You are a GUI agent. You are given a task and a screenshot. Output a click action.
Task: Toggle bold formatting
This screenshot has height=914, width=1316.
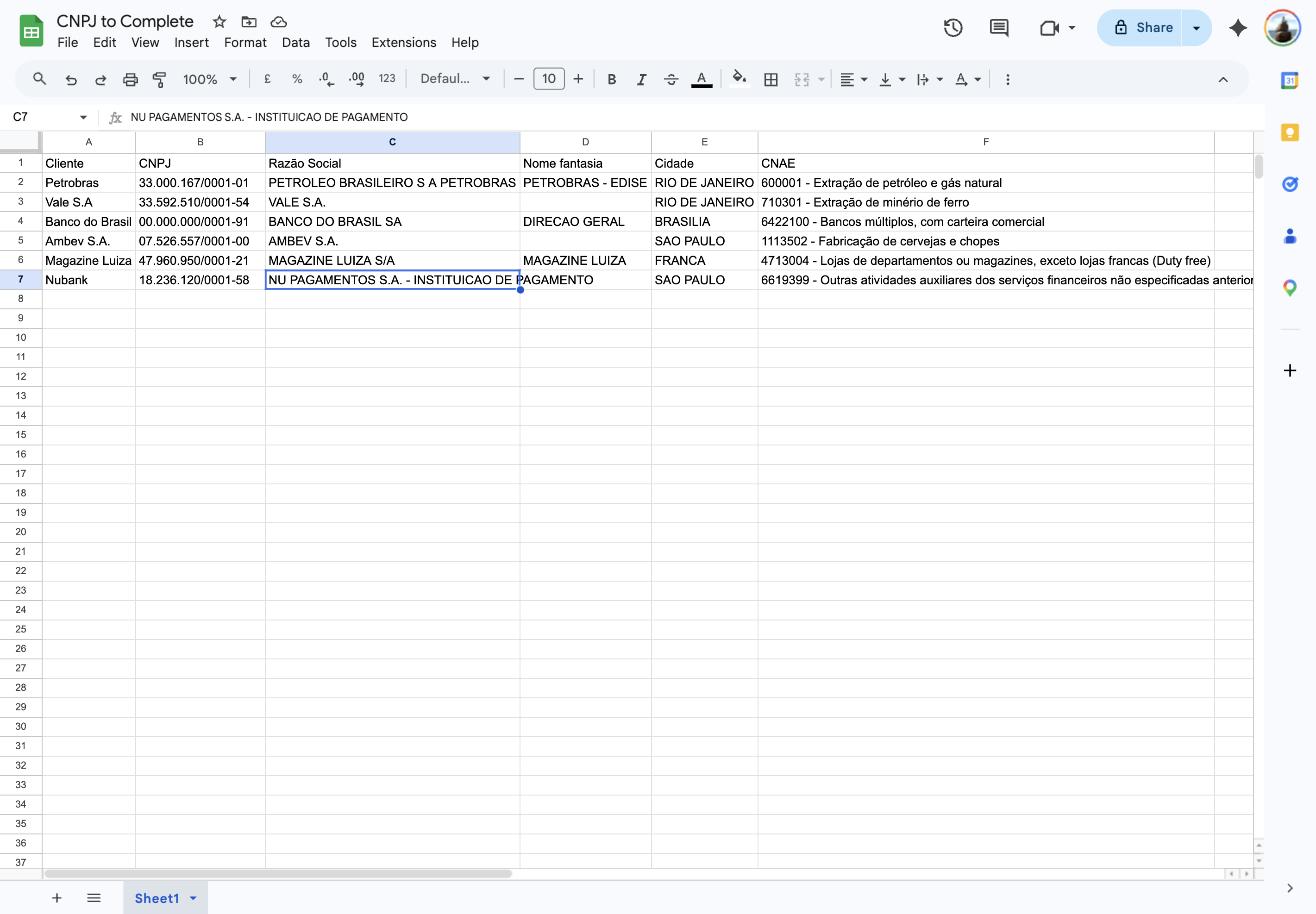click(x=612, y=79)
